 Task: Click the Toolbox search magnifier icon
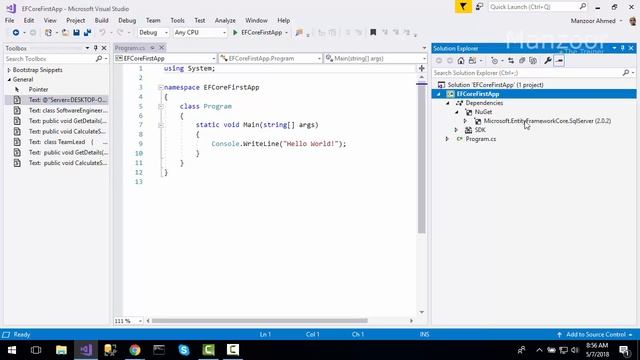point(99,59)
